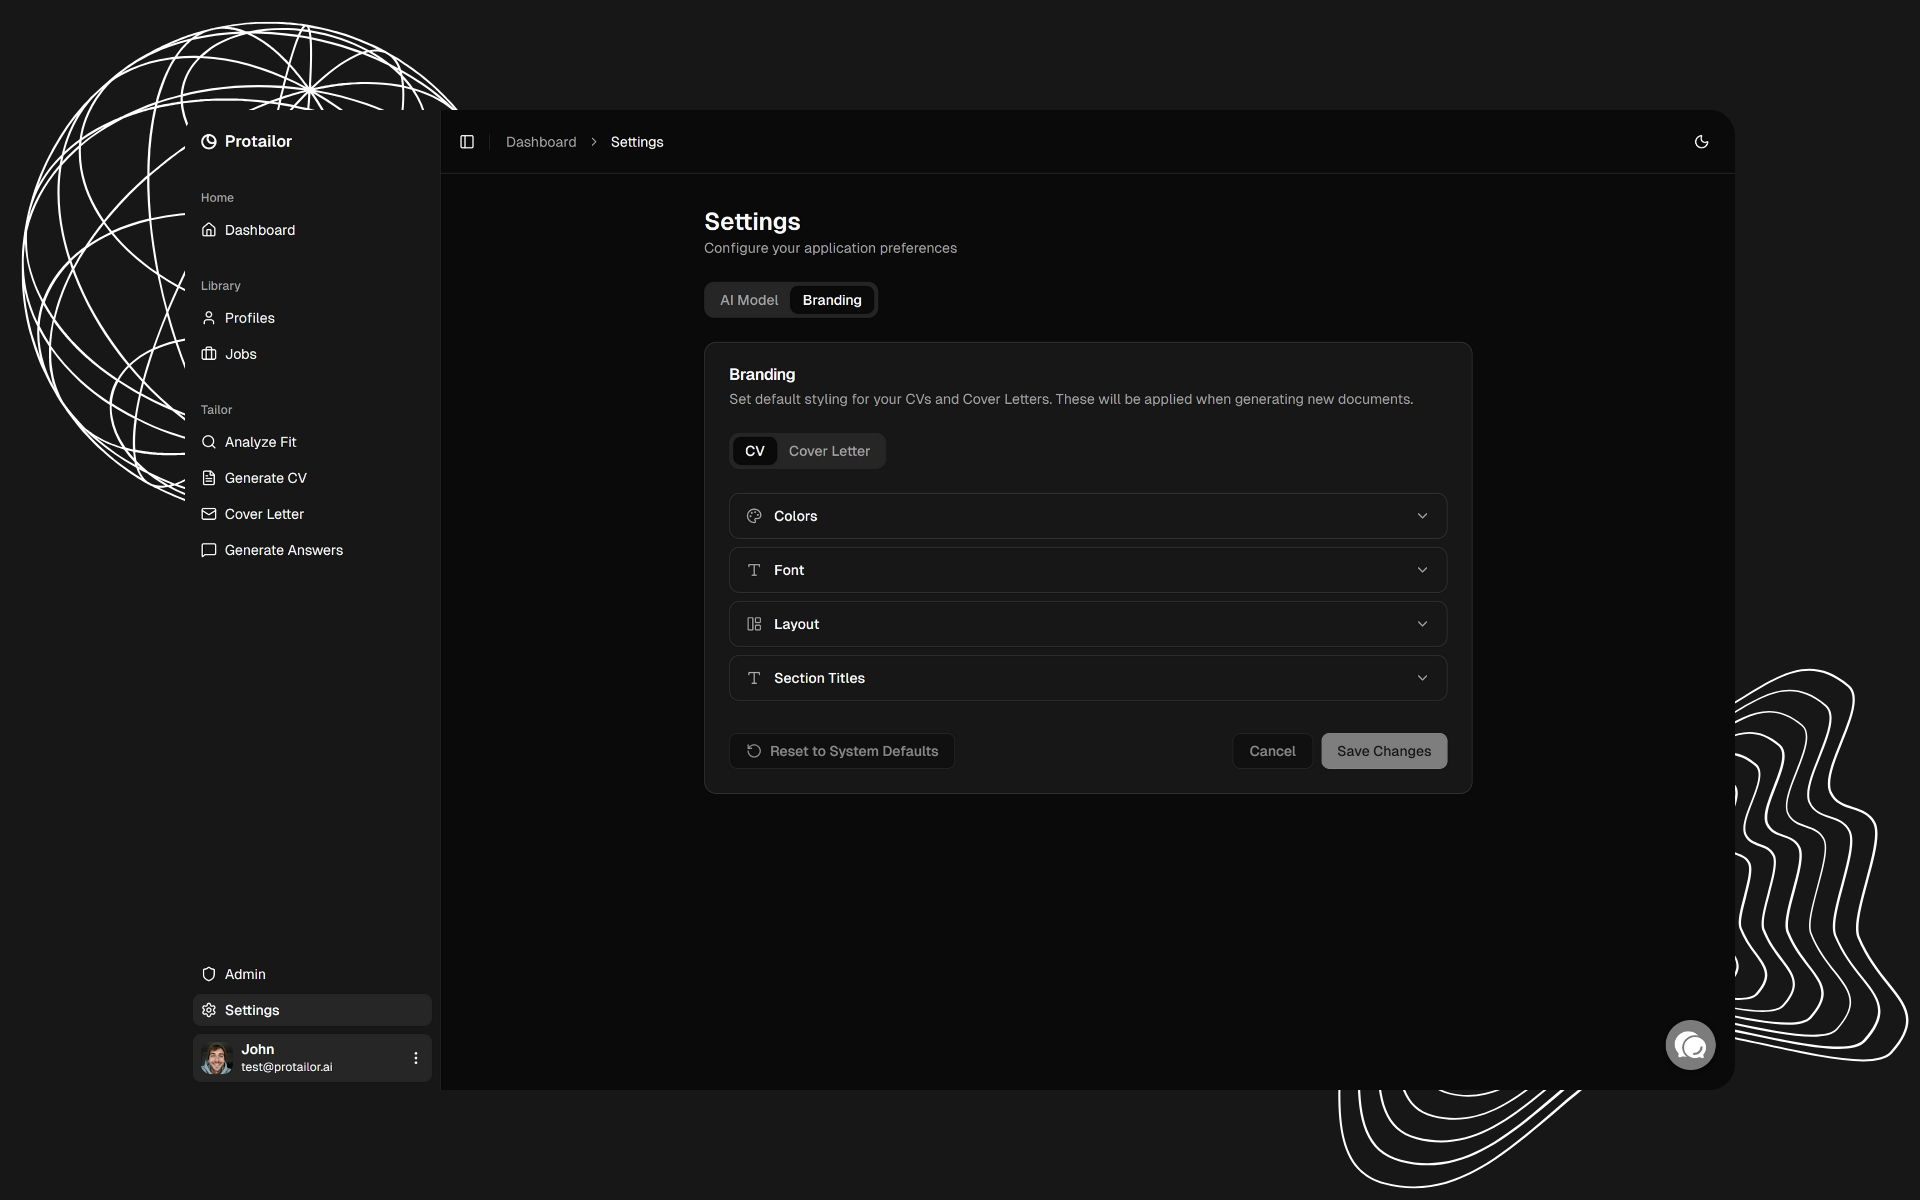This screenshot has width=1920, height=1200.
Task: Click the Dashboard breadcrumb link
Action: tap(541, 142)
